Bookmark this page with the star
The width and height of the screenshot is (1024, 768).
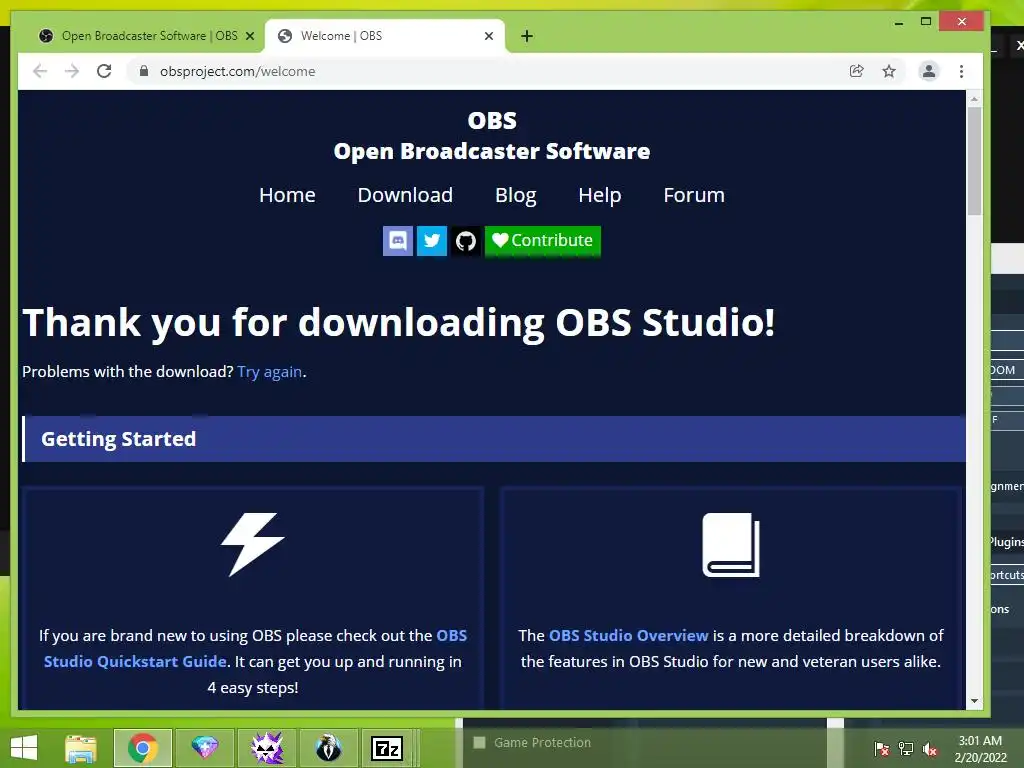[889, 71]
